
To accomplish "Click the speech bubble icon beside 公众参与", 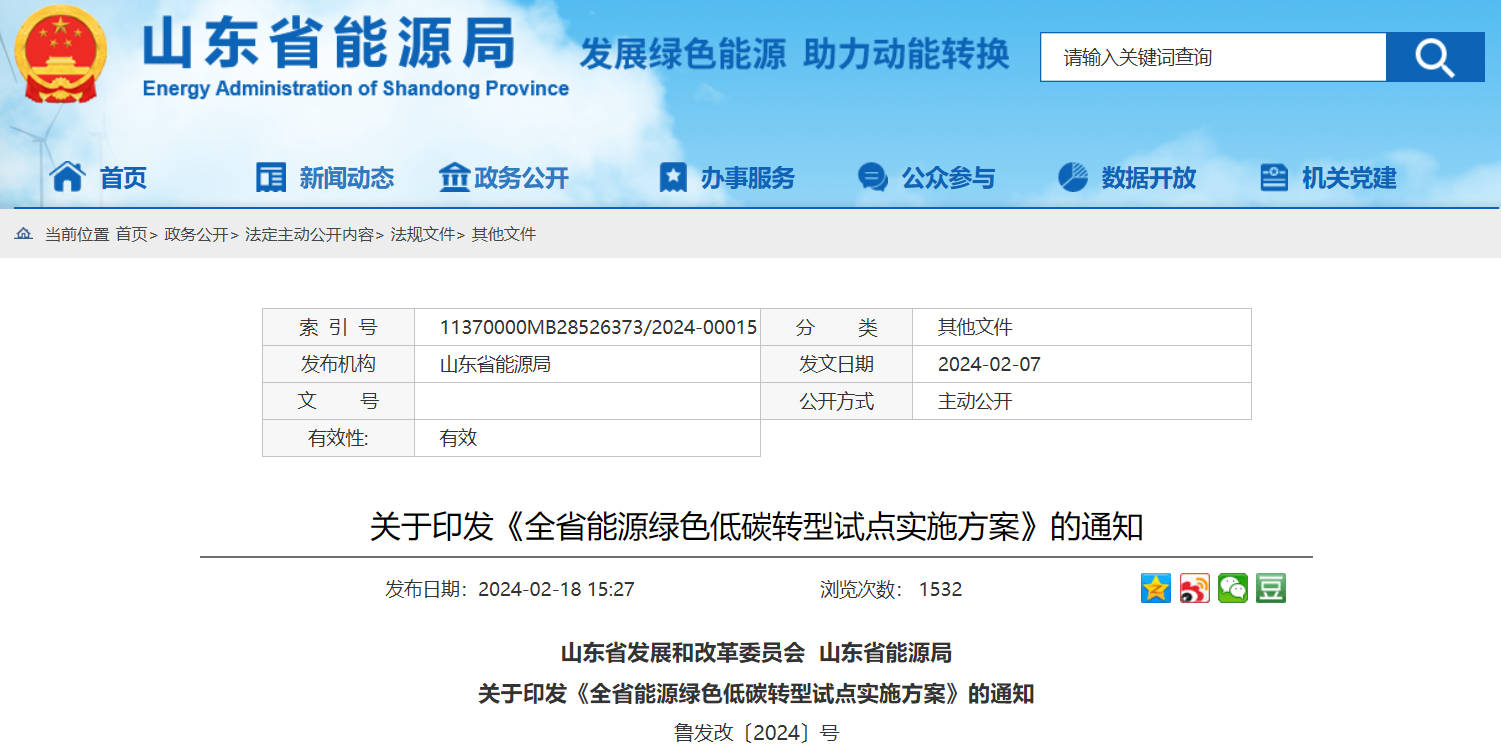I will (872, 177).
